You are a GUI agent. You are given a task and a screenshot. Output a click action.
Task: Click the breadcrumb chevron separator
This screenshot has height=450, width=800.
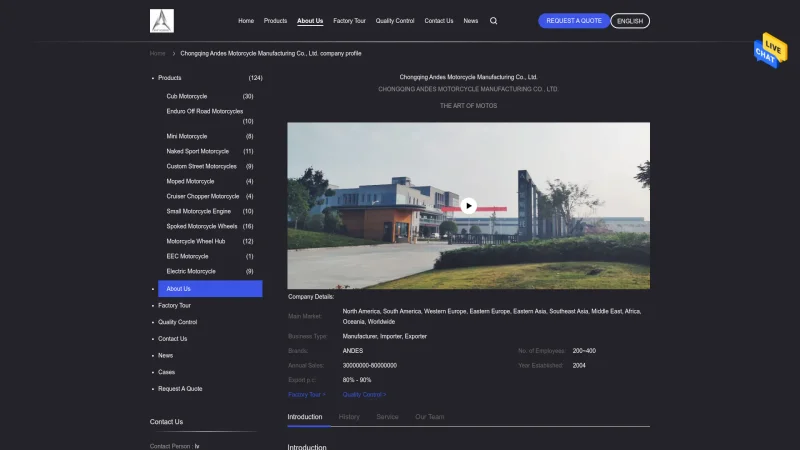(173, 54)
